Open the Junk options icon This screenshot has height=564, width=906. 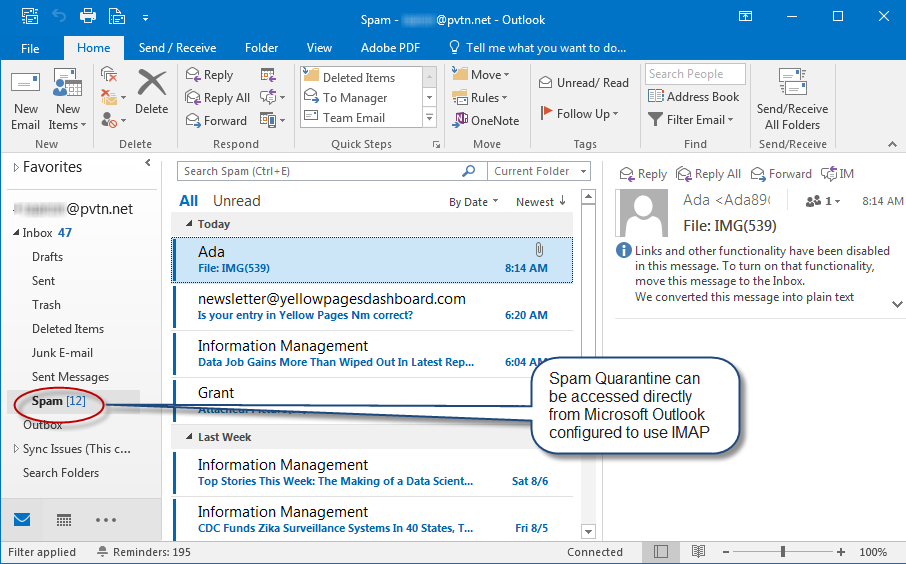coord(113,120)
